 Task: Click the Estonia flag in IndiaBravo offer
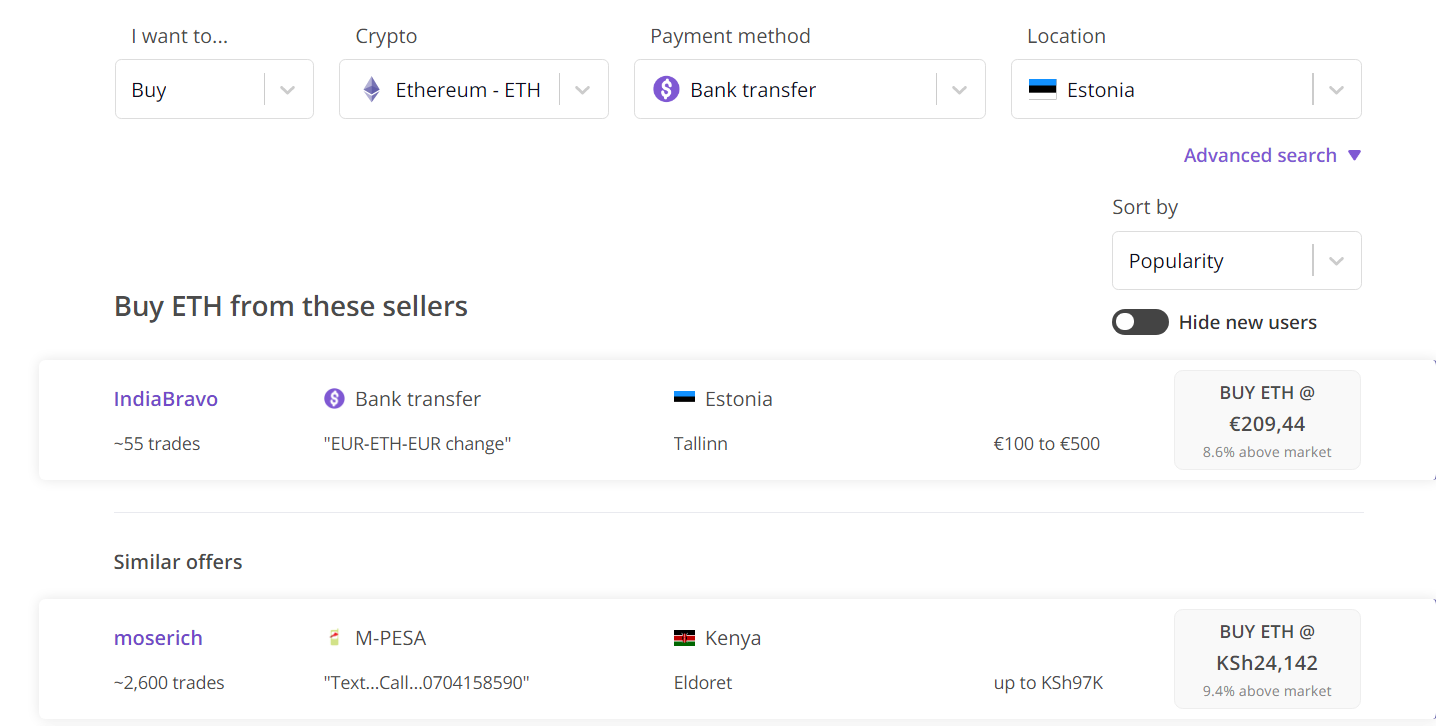pyautogui.click(x=684, y=399)
